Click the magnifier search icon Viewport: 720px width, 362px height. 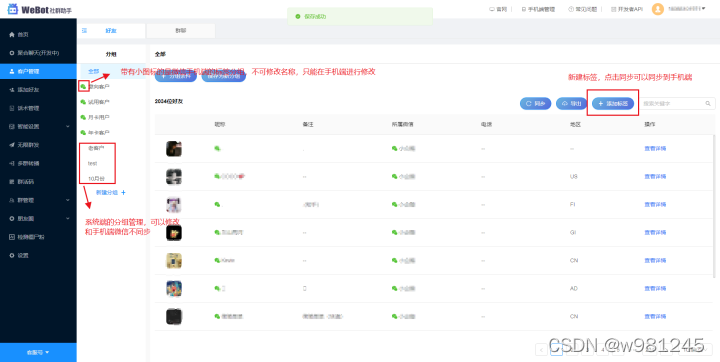tap(708, 104)
